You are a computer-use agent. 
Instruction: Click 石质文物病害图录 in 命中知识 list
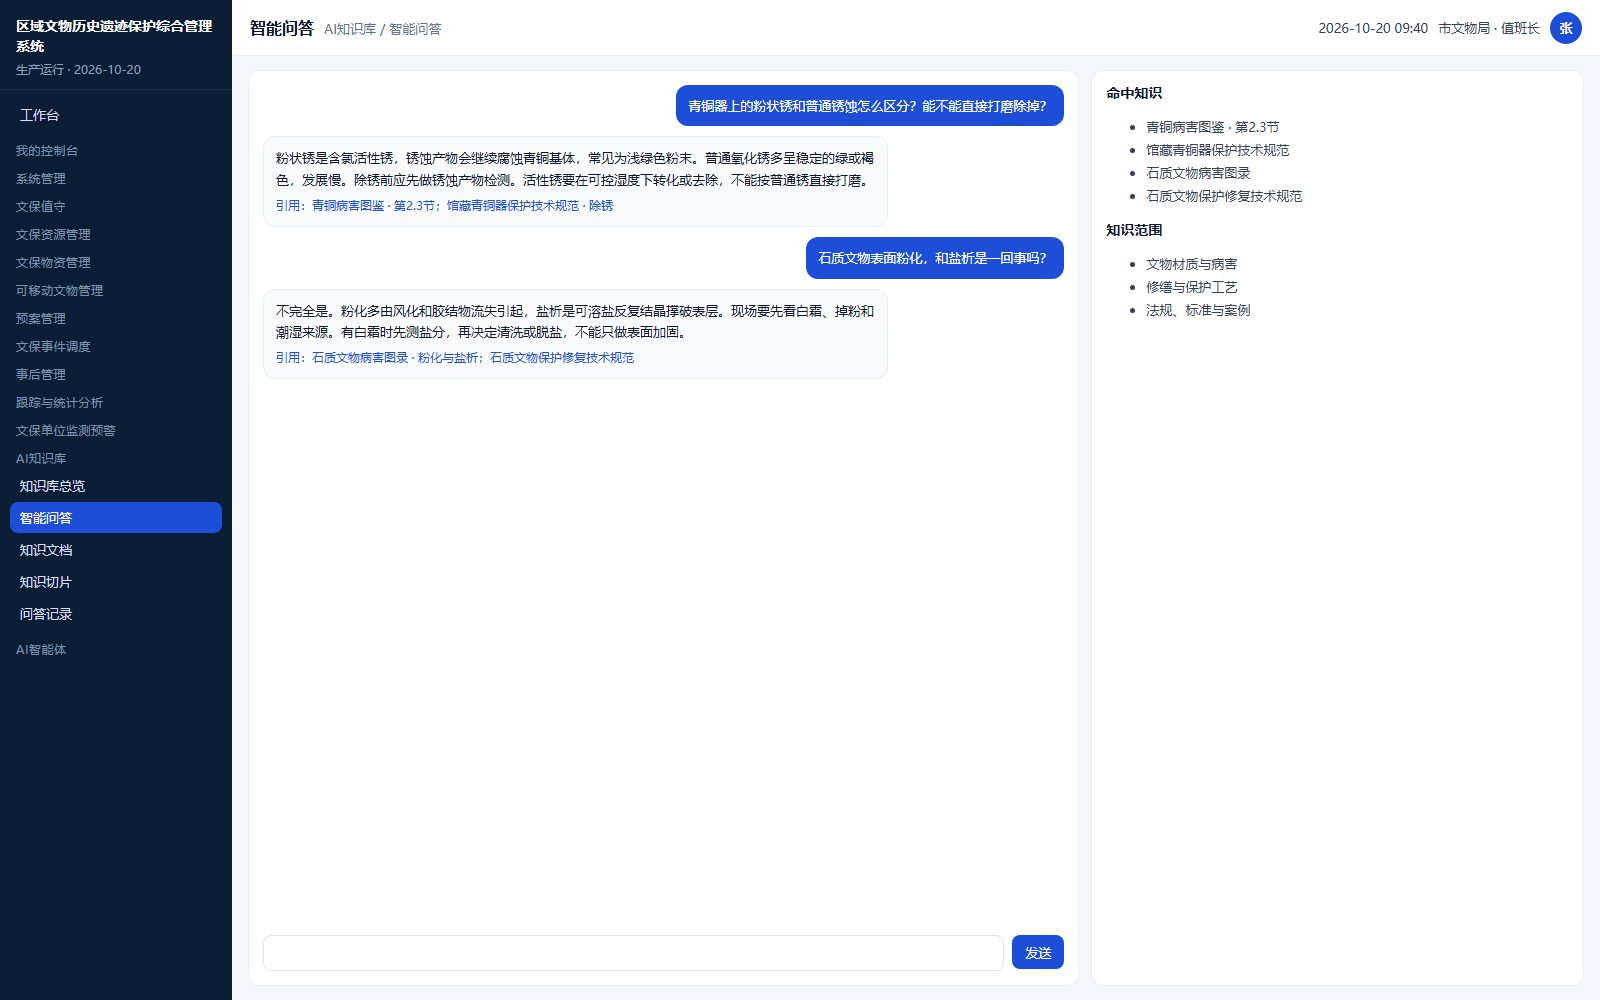1198,173
